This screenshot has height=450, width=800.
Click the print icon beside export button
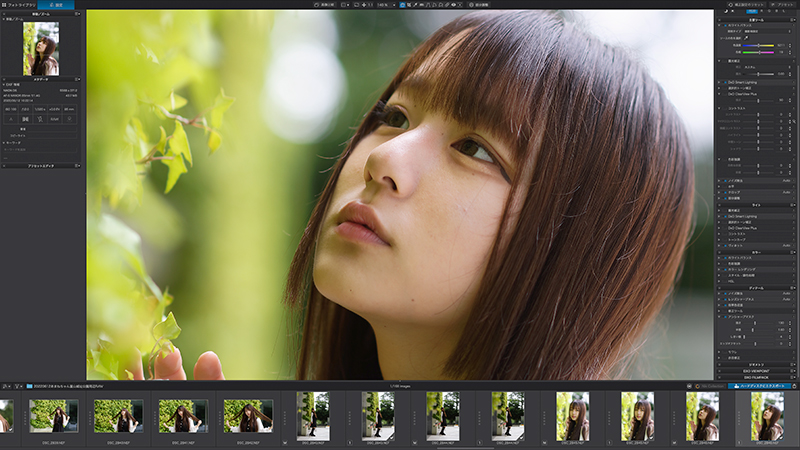point(794,386)
